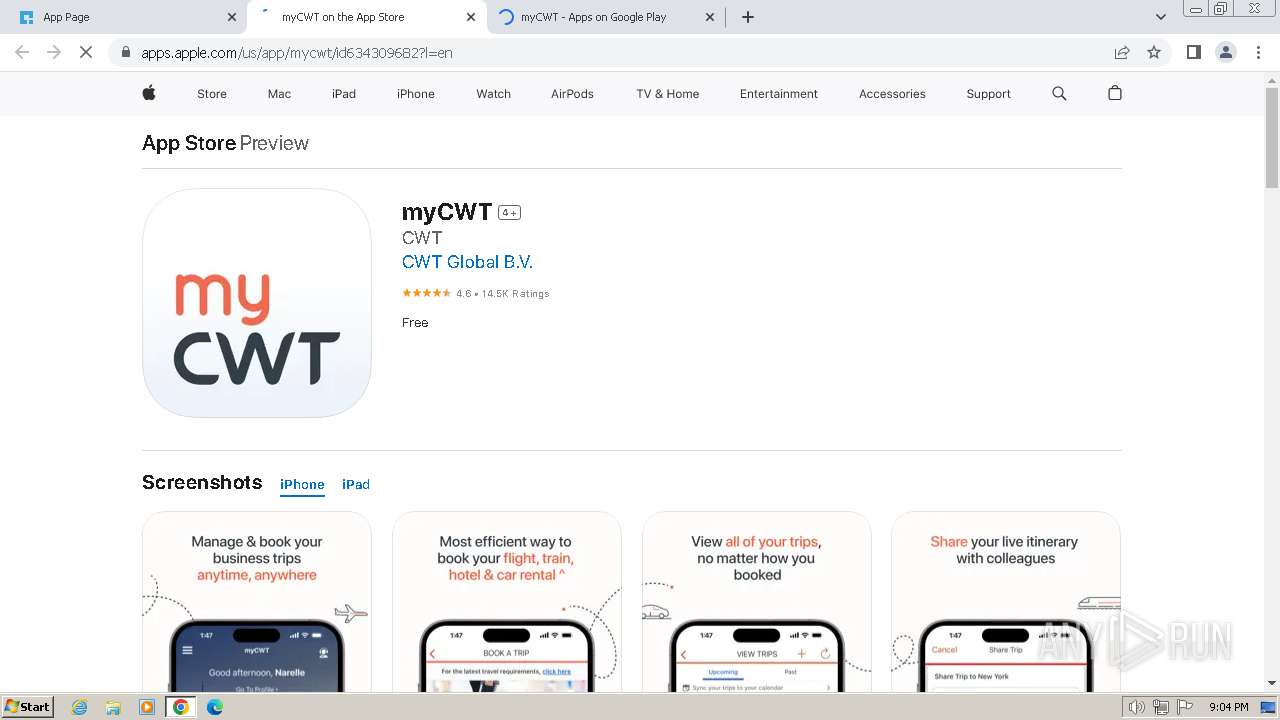
Task: Expand the tab search chevron
Action: 1160,17
